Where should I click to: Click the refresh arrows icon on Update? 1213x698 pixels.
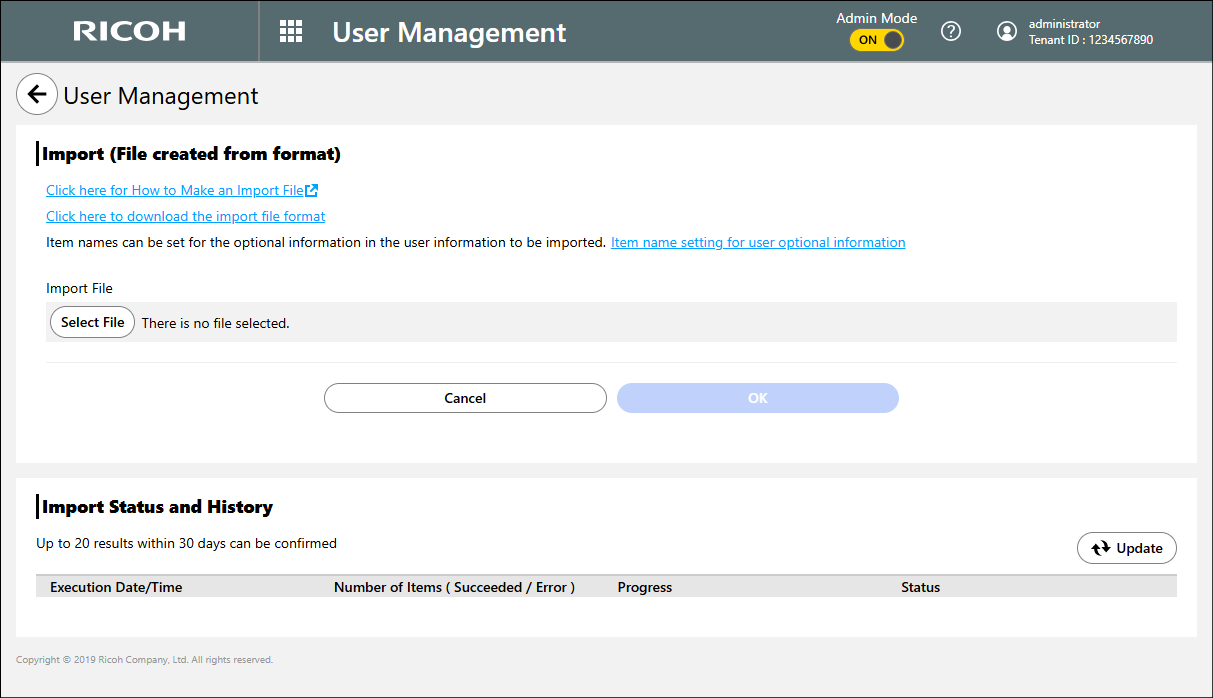point(1101,548)
